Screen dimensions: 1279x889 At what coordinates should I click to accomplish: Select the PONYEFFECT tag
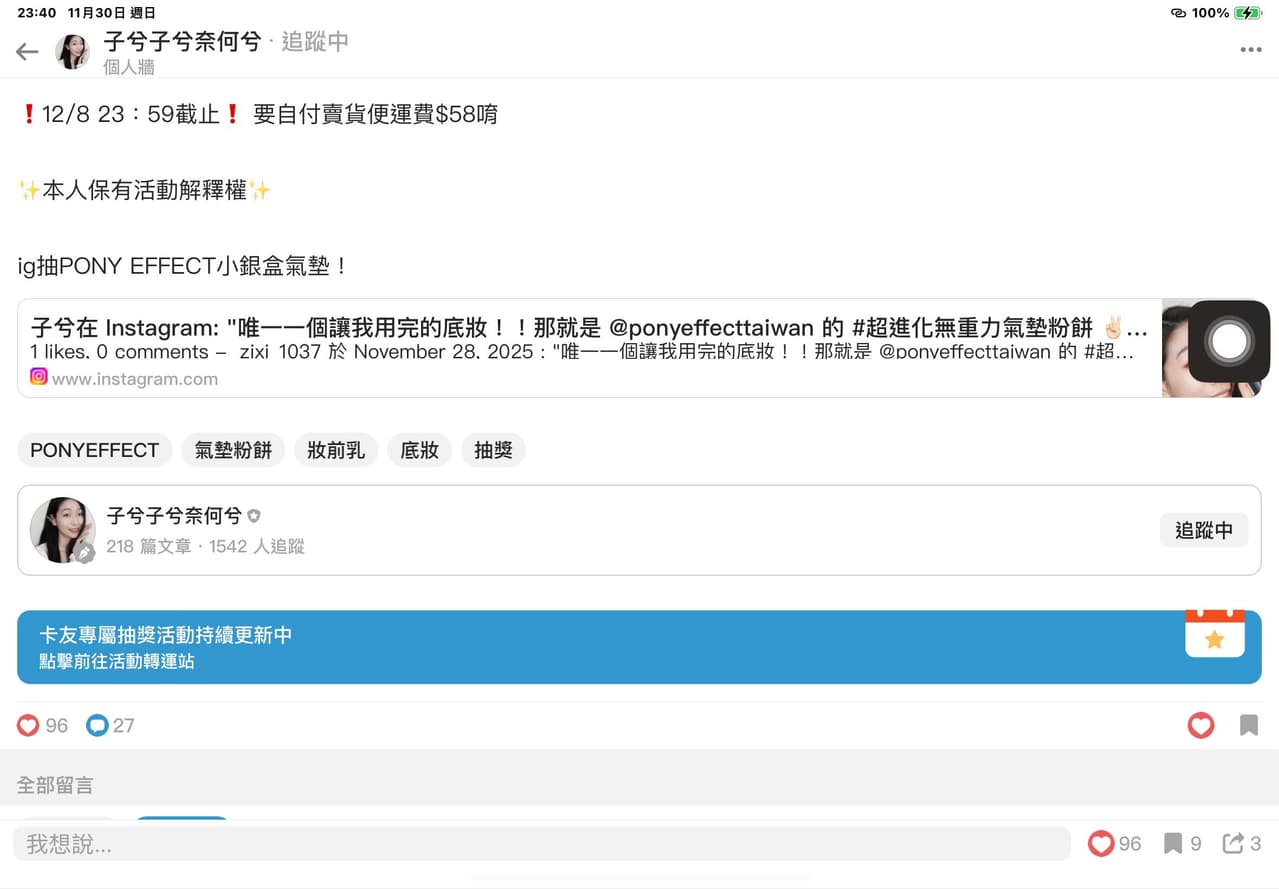tap(94, 450)
